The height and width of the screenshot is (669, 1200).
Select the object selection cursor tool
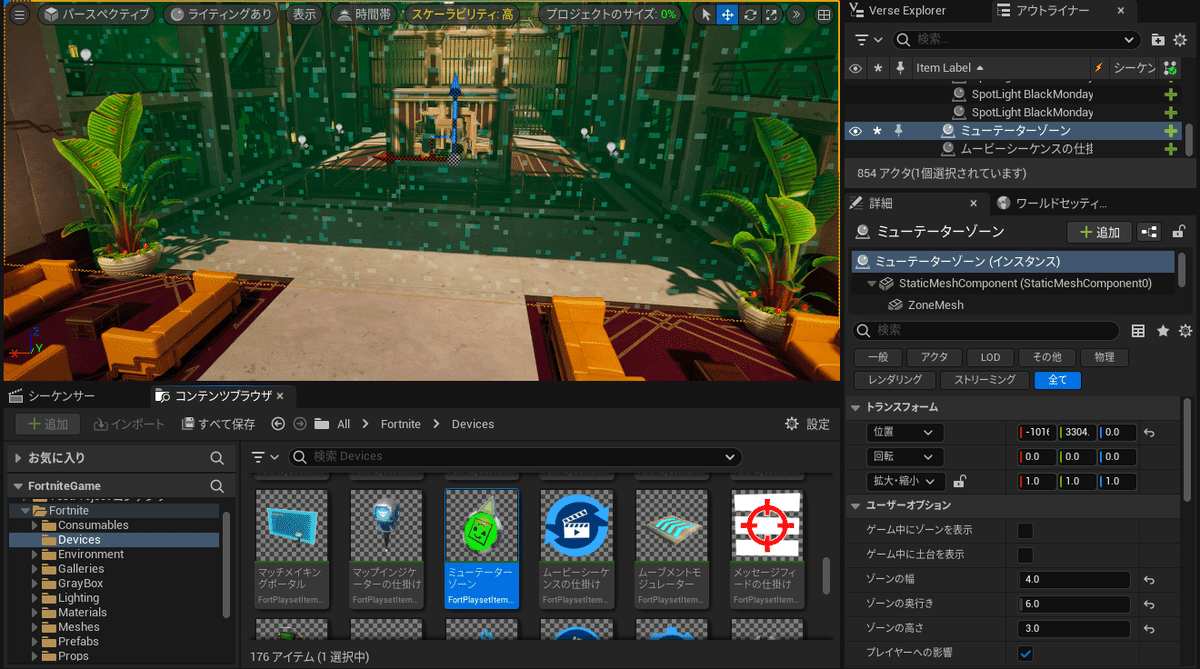coord(705,15)
